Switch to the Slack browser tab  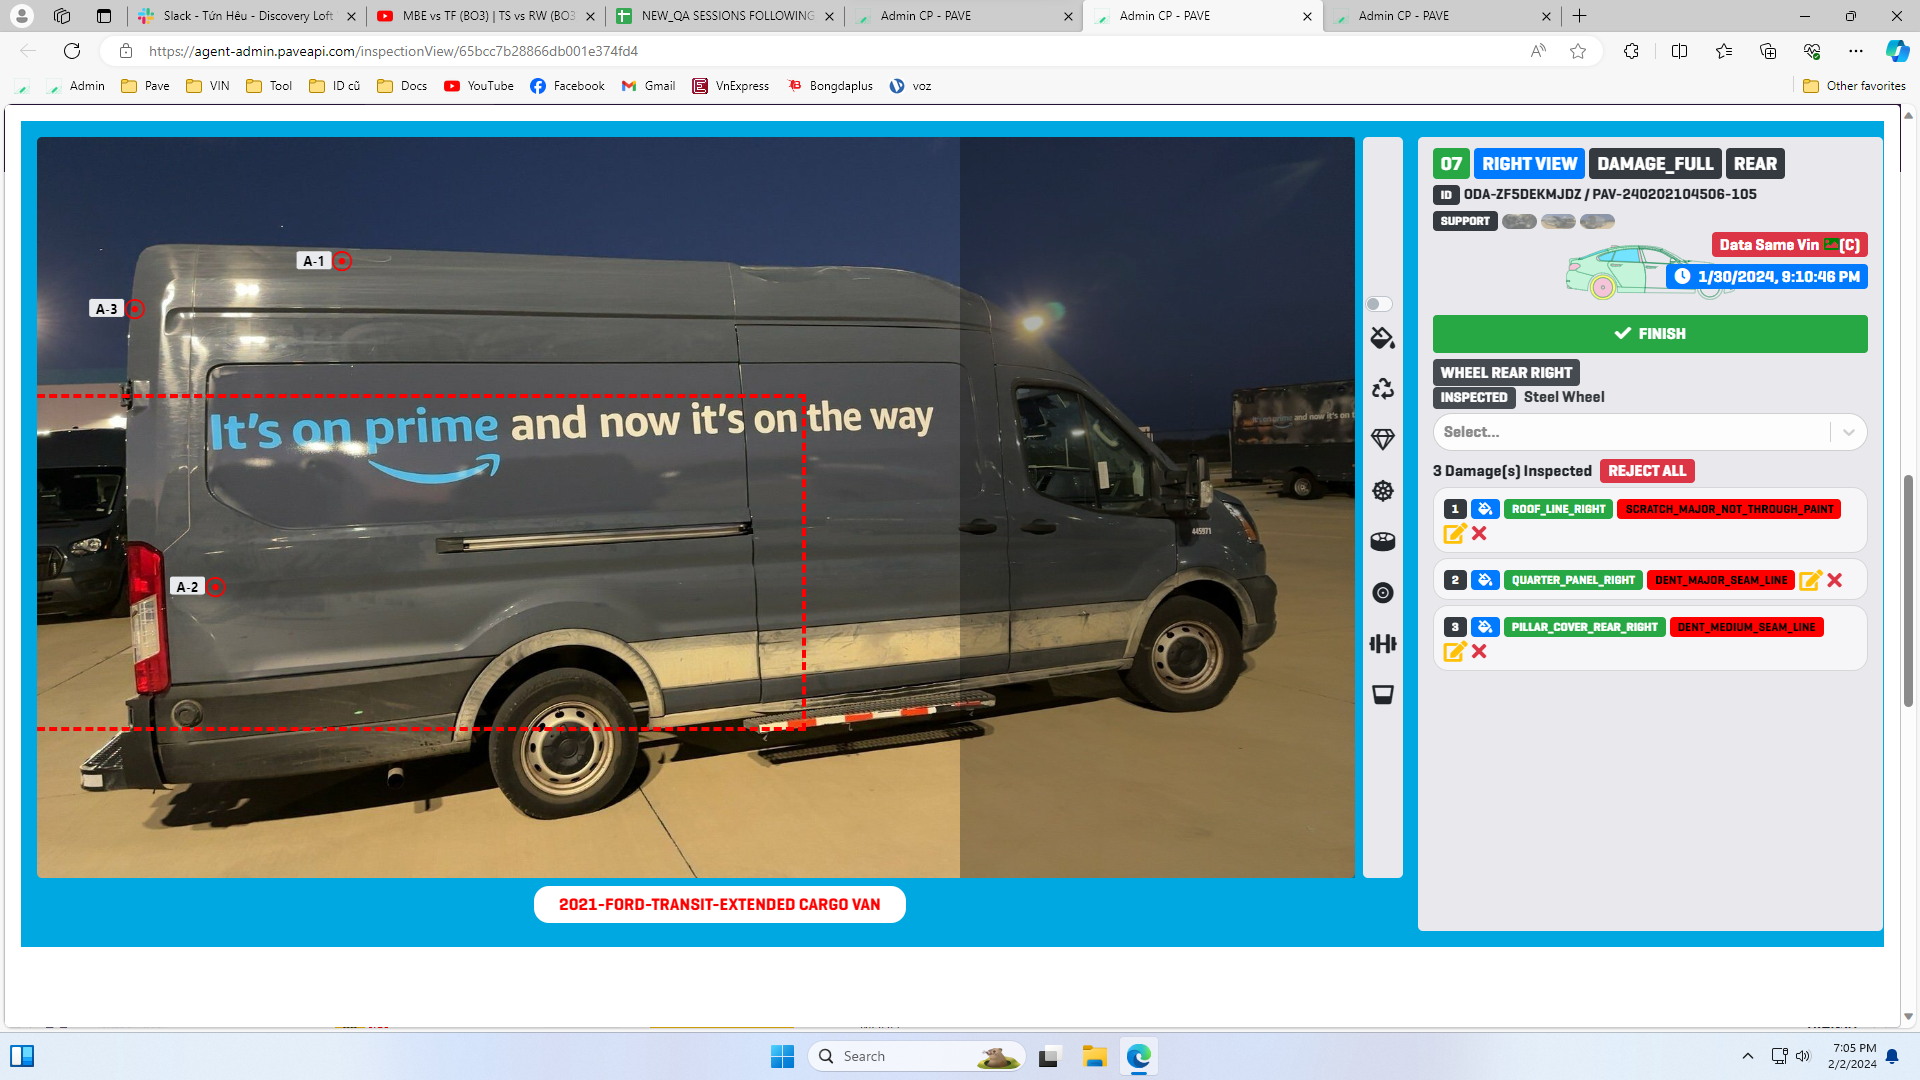245,16
